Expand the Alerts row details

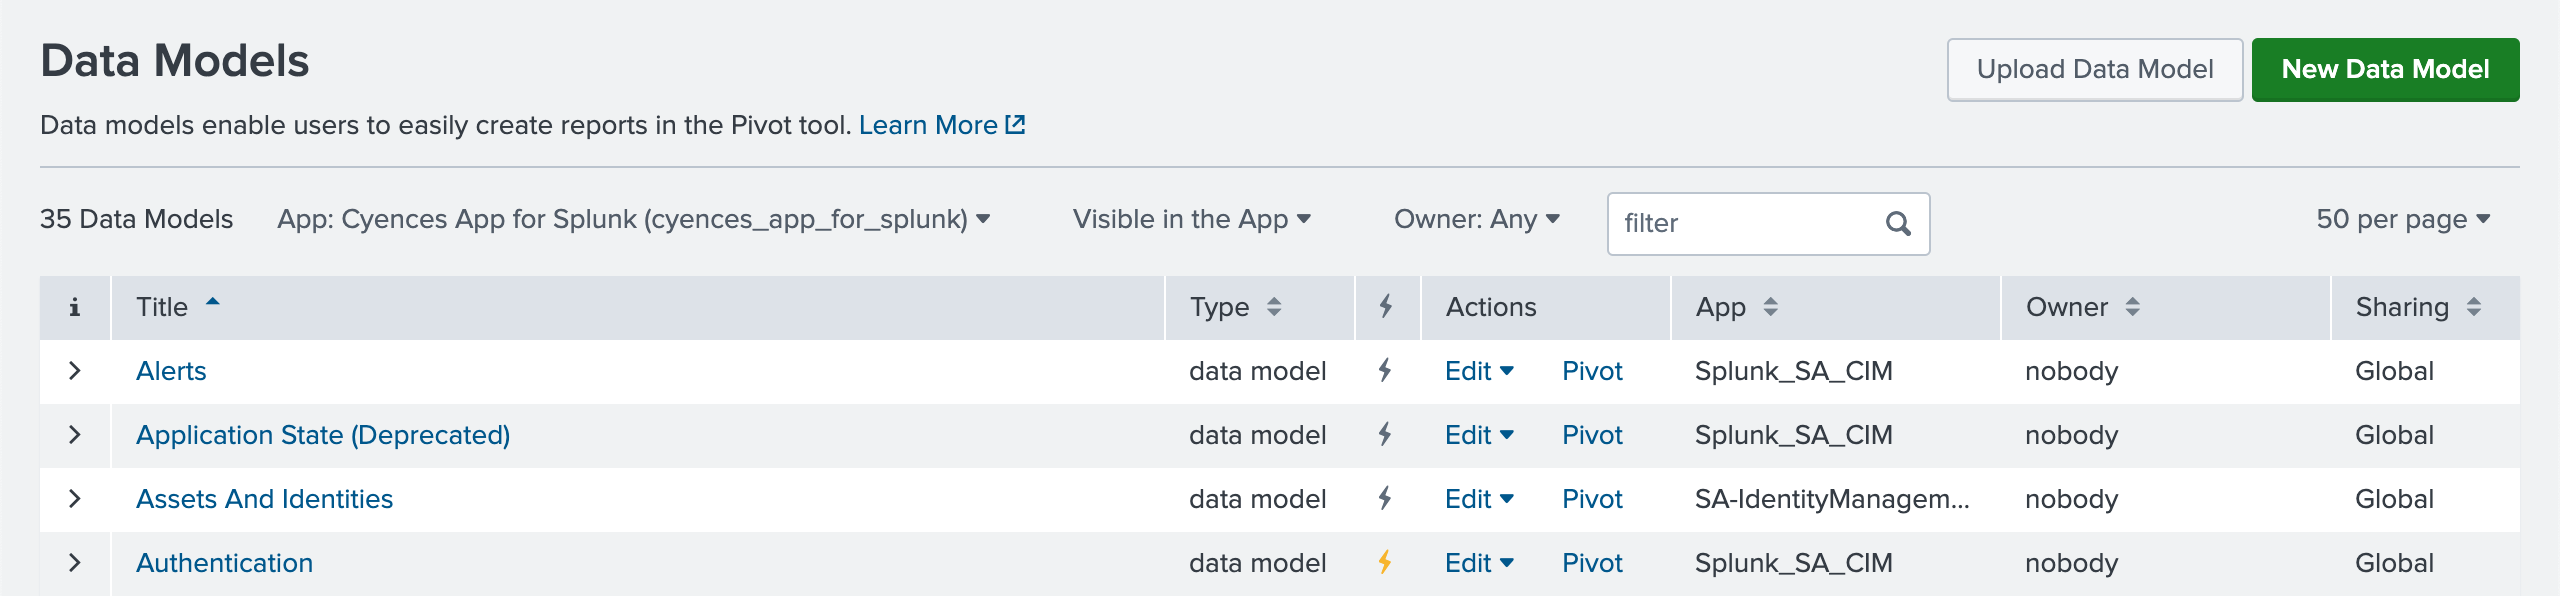[x=75, y=370]
